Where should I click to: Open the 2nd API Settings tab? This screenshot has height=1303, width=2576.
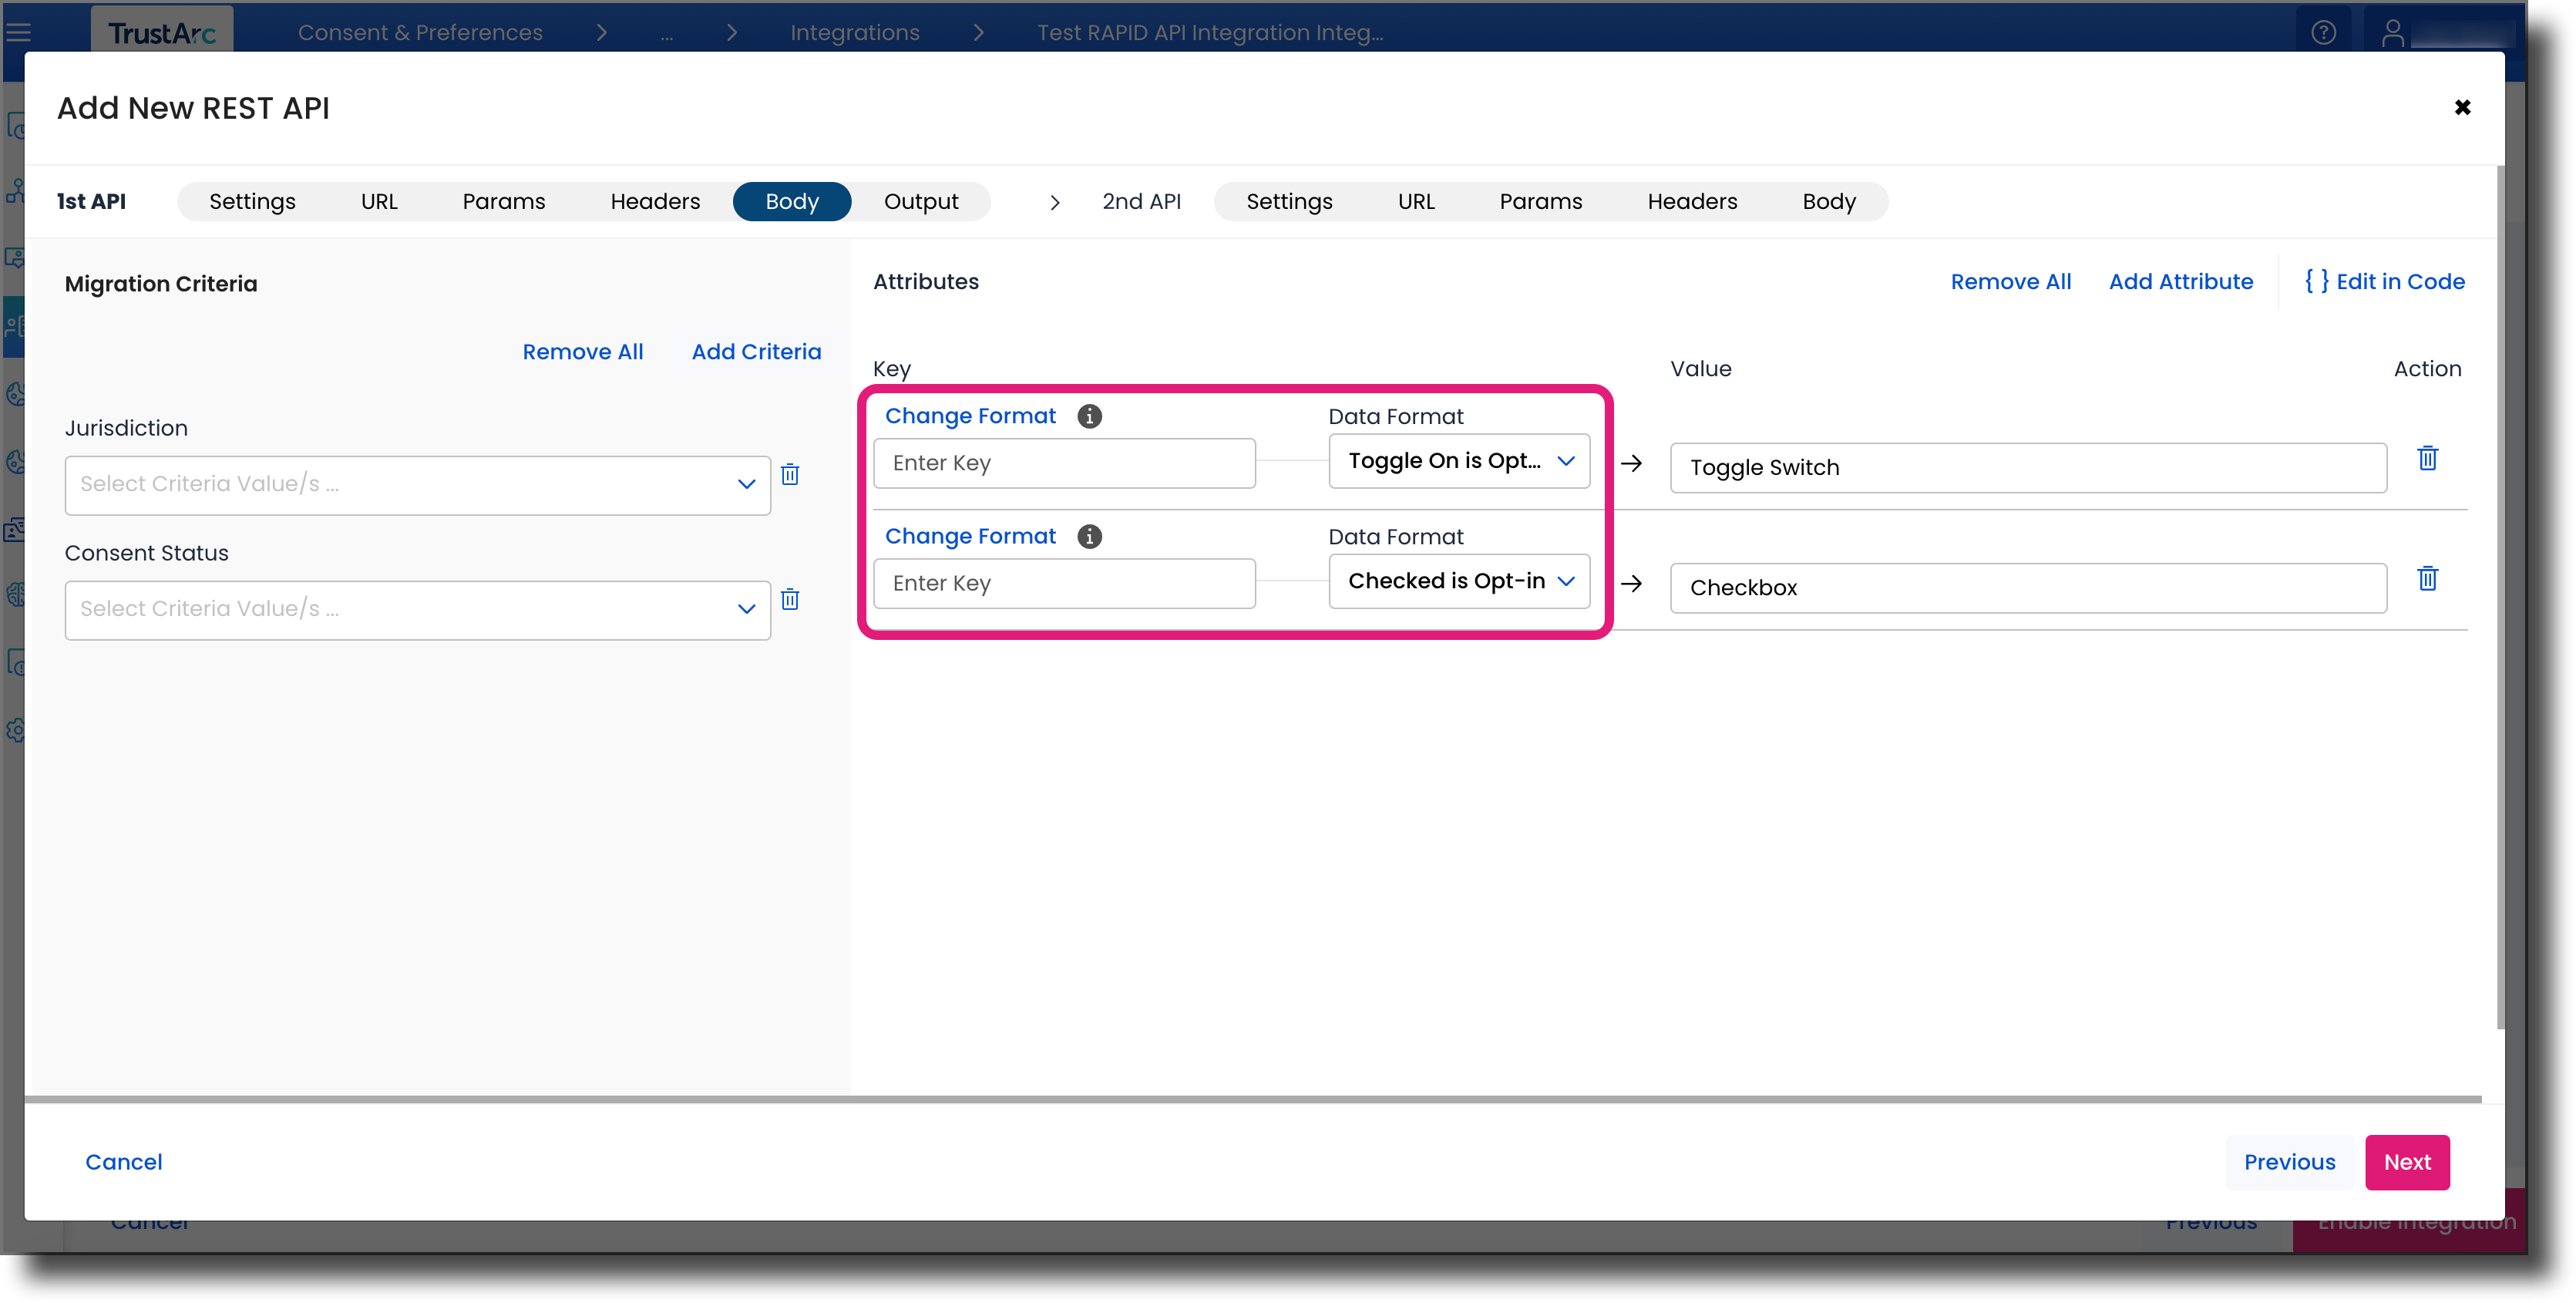tap(1288, 202)
